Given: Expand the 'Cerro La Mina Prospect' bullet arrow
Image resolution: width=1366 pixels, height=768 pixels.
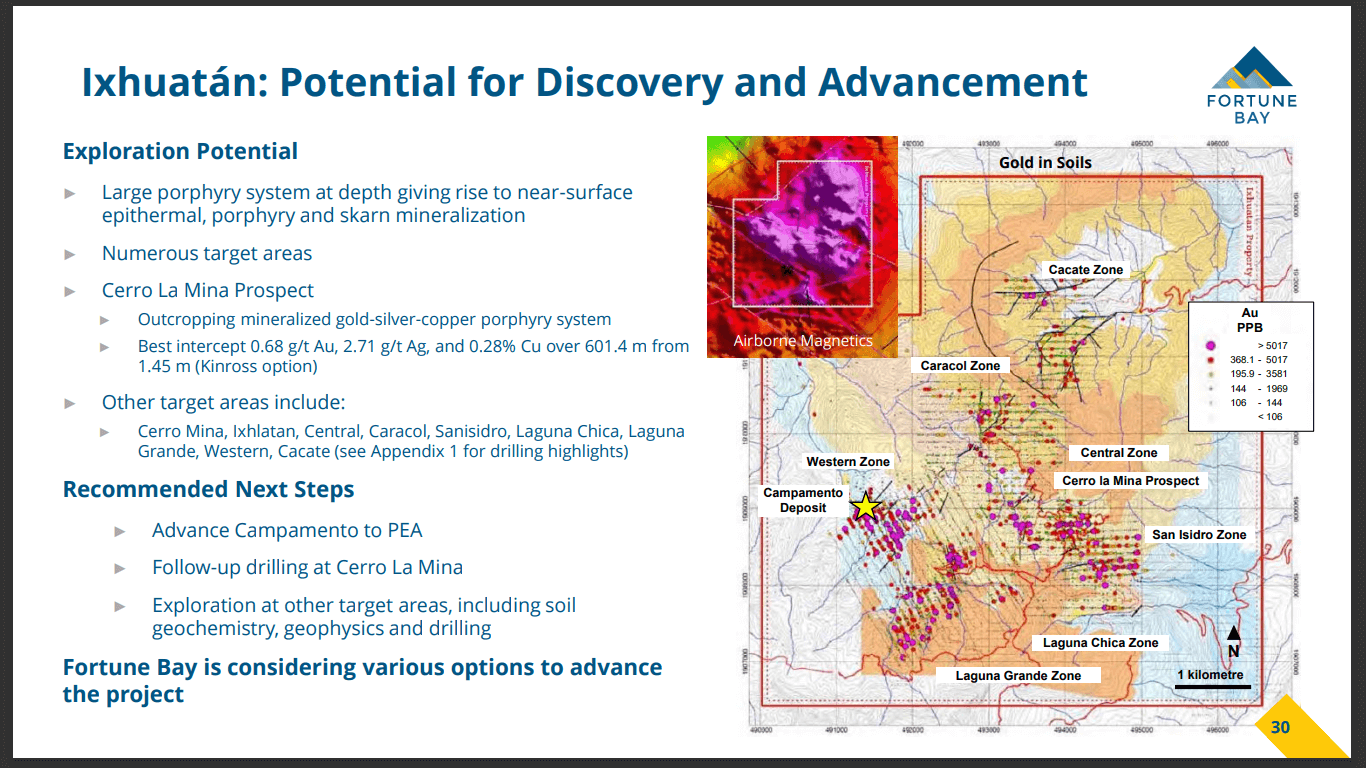Looking at the screenshot, I should [68, 291].
